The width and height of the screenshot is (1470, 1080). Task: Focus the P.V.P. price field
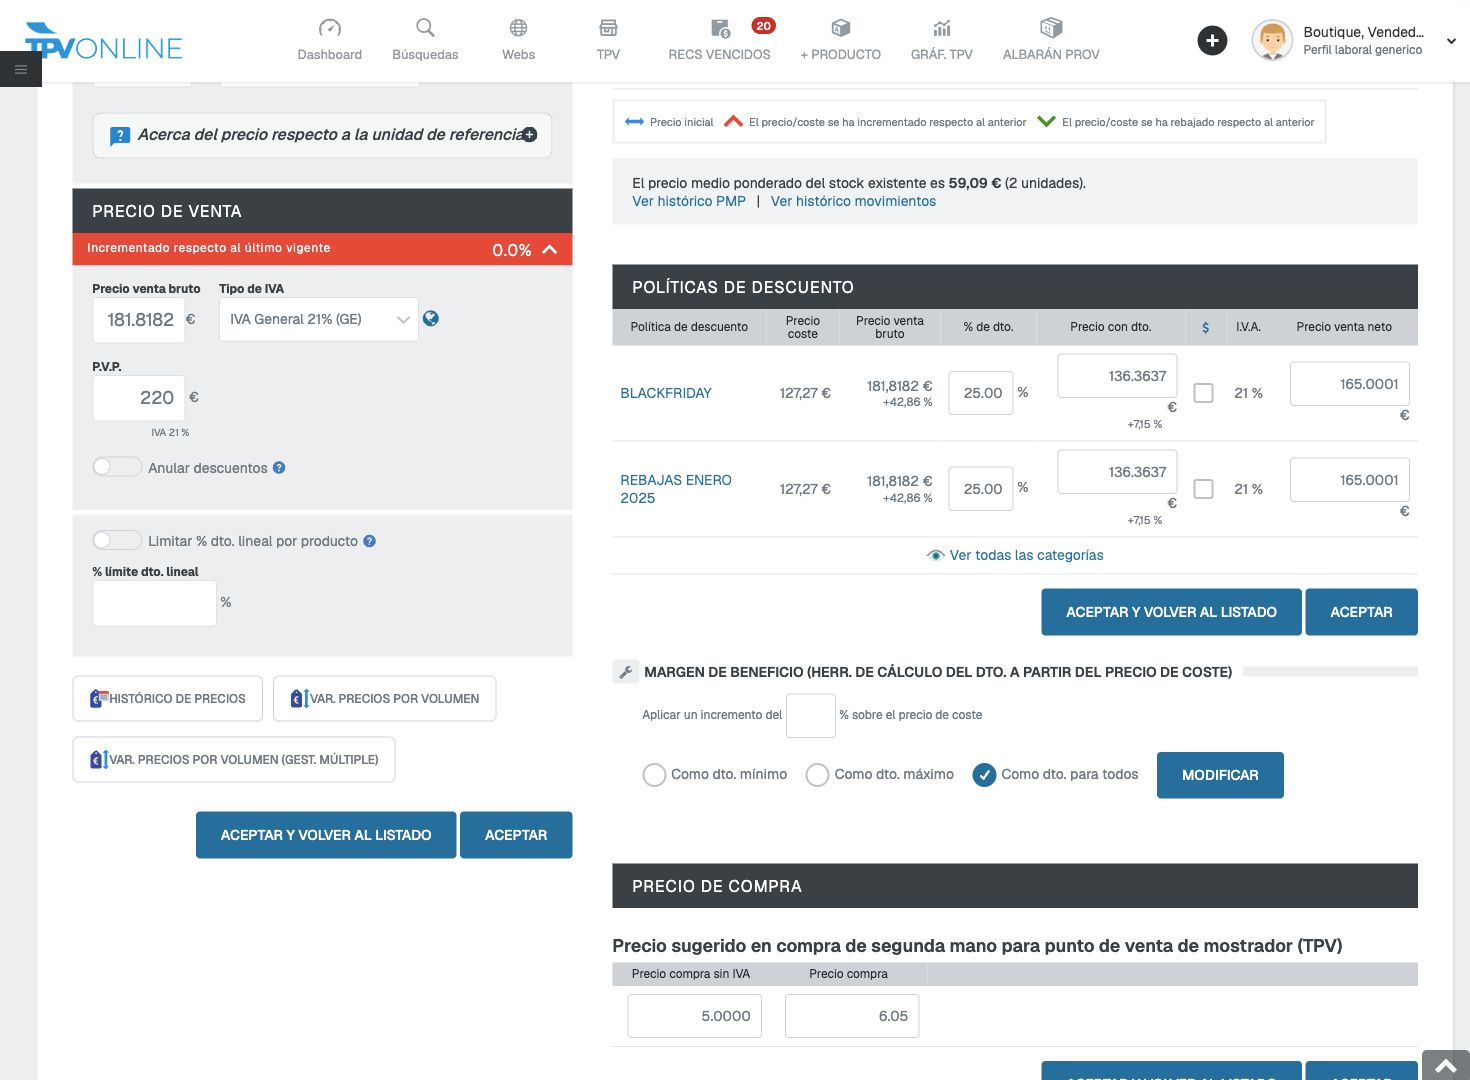tap(139, 398)
